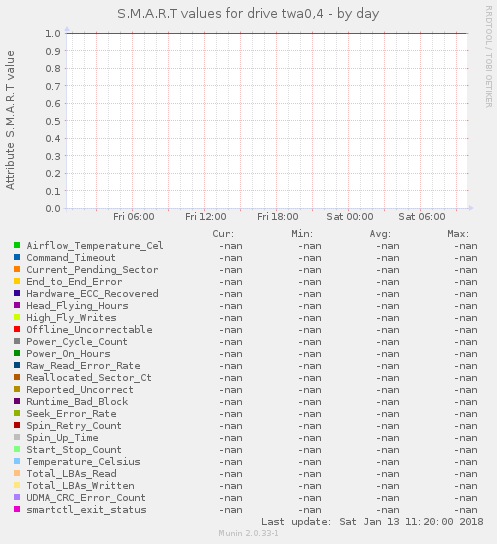
Task: Click the yellow End_to_End_Error swatch
Action: point(17,281)
